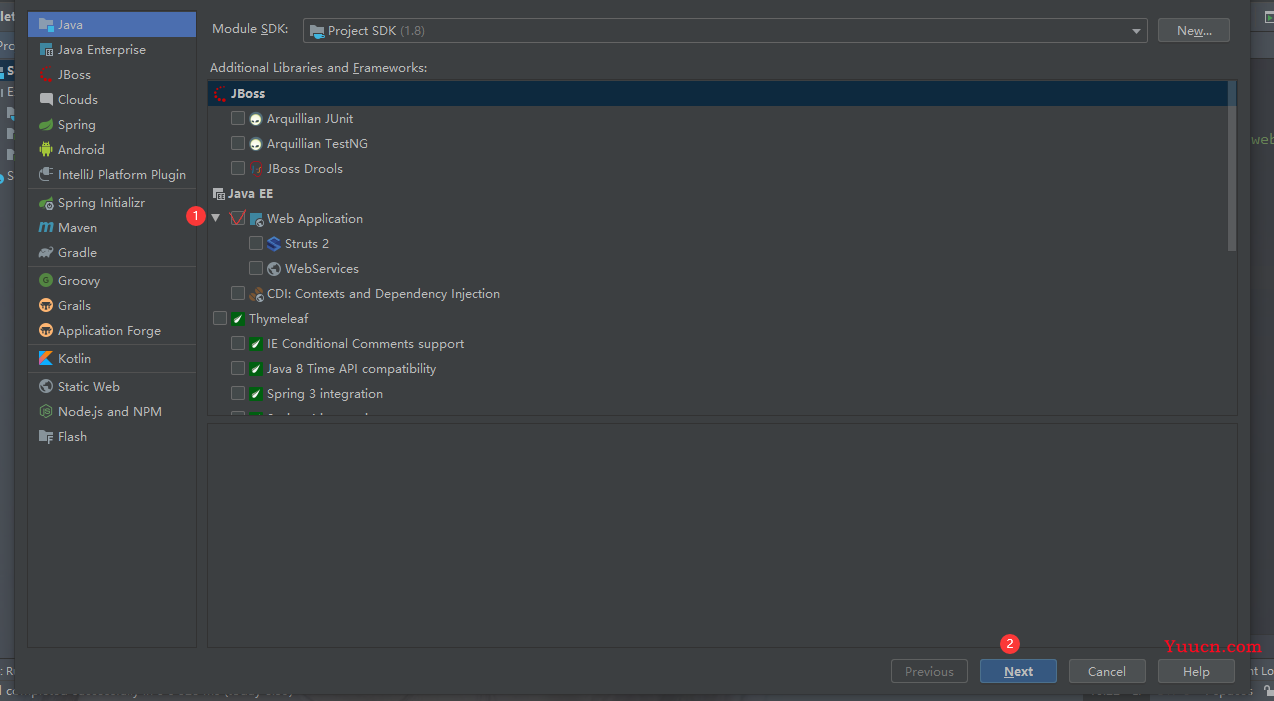Select IntelliJ Platform Plugin icon
Viewport: 1274px width, 701px height.
46,174
